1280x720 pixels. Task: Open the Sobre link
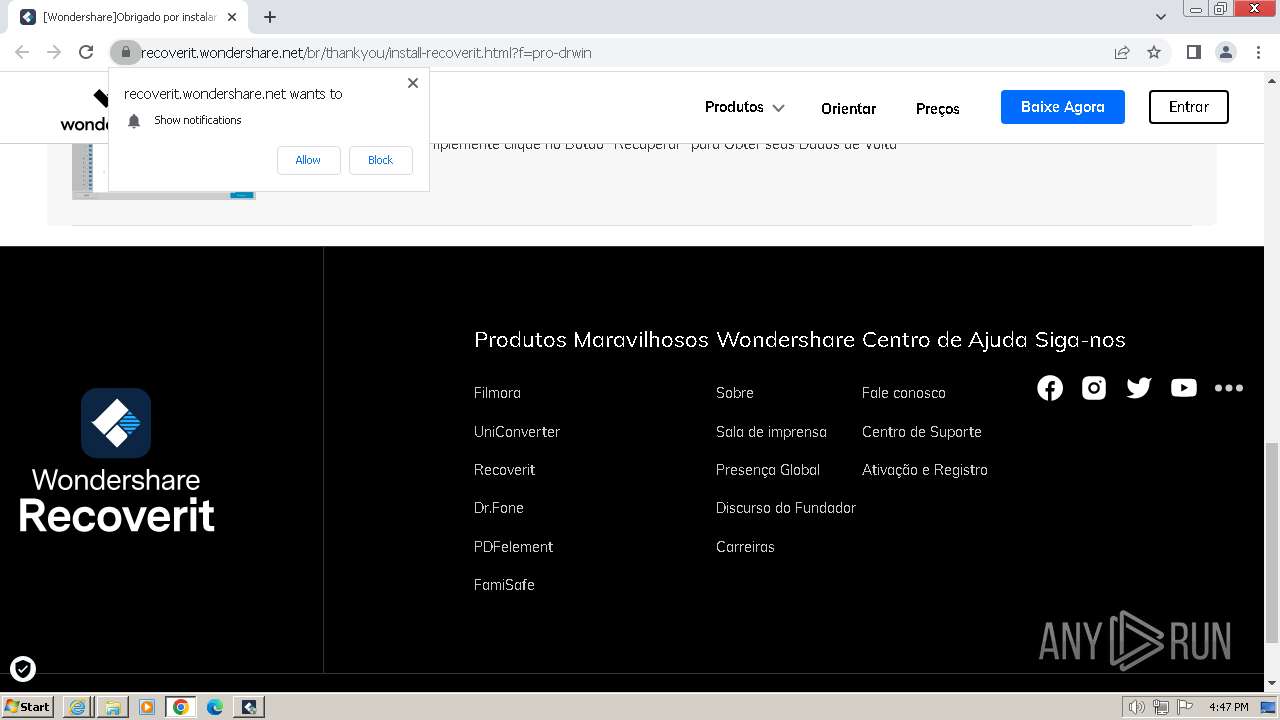coord(735,393)
